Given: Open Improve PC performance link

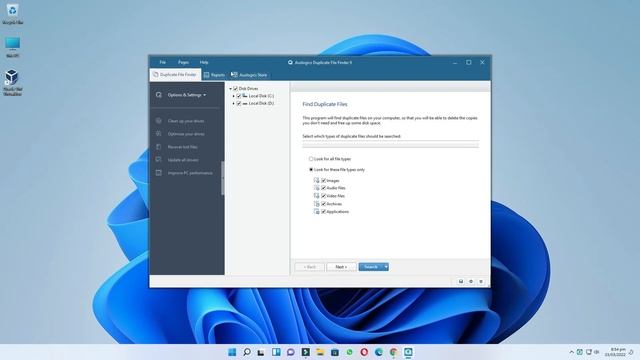Looking at the screenshot, I should (x=190, y=173).
